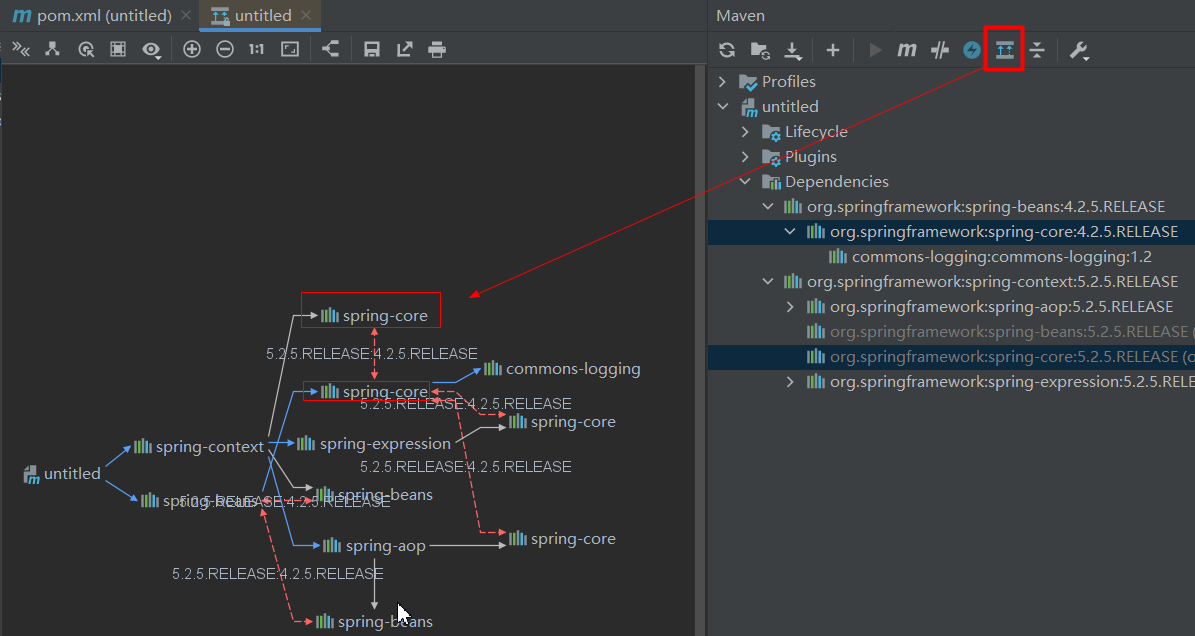Show Maven dependencies diagram icon
The width and height of the screenshot is (1195, 636).
pyautogui.click(x=1004, y=50)
